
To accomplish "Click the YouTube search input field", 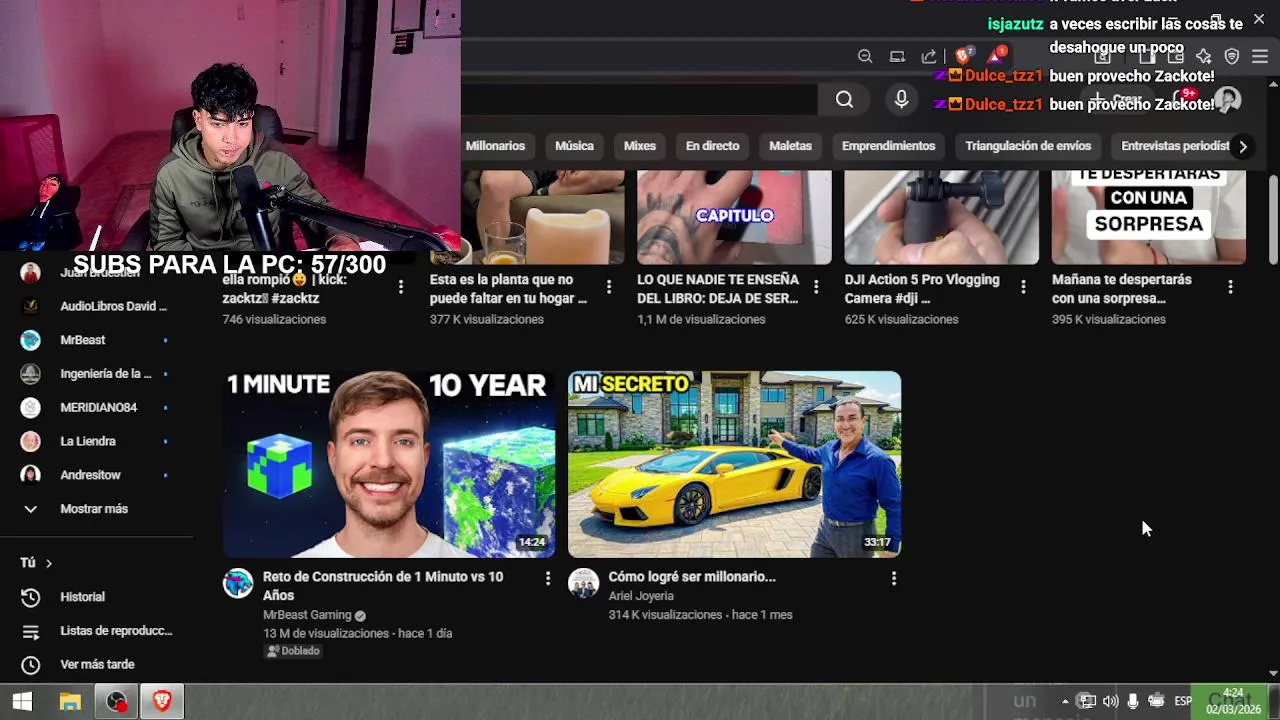I will click(639, 99).
